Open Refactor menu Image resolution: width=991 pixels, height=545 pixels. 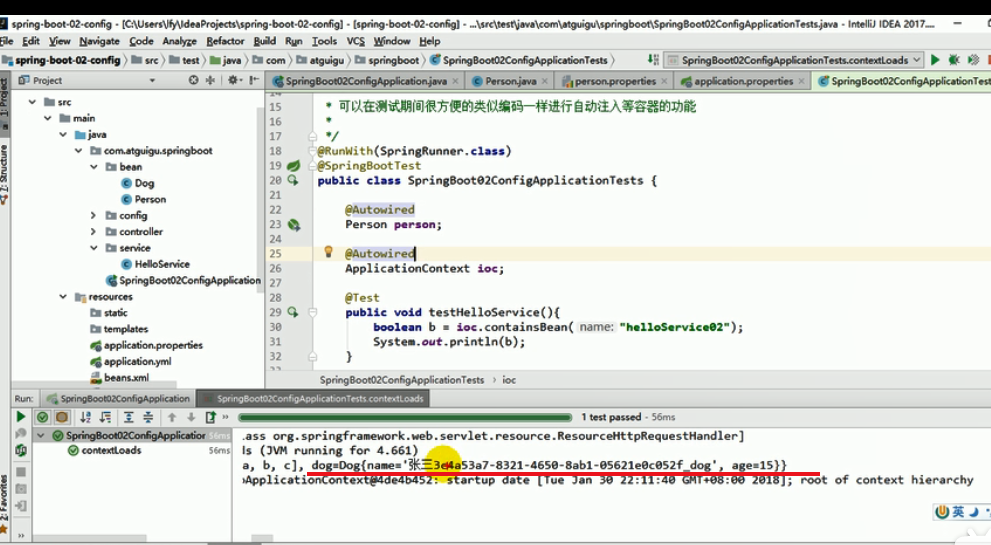(x=225, y=41)
